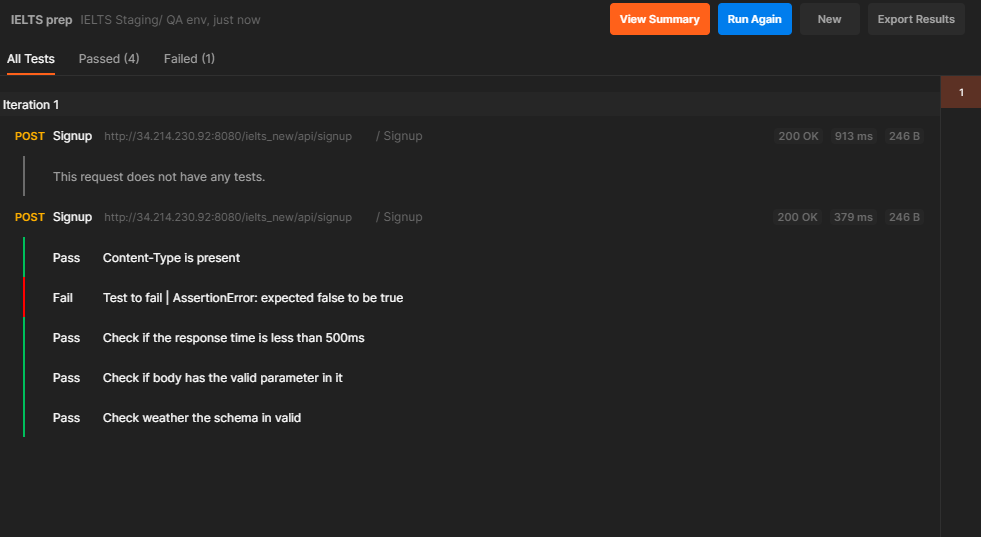This screenshot has height=537, width=981.
Task: Open the Signup request with 913 ms response
Action: [x=72, y=136]
